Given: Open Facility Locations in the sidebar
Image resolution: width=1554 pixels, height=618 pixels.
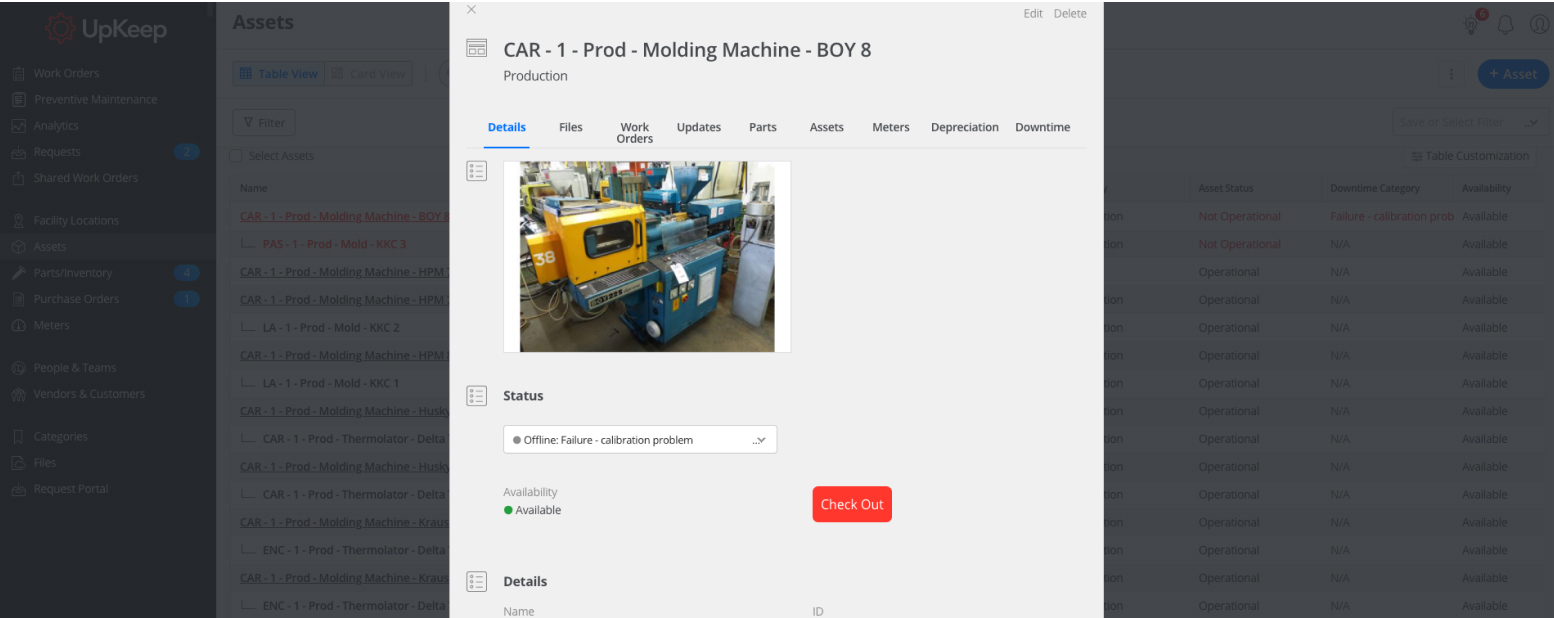Looking at the screenshot, I should [76, 220].
